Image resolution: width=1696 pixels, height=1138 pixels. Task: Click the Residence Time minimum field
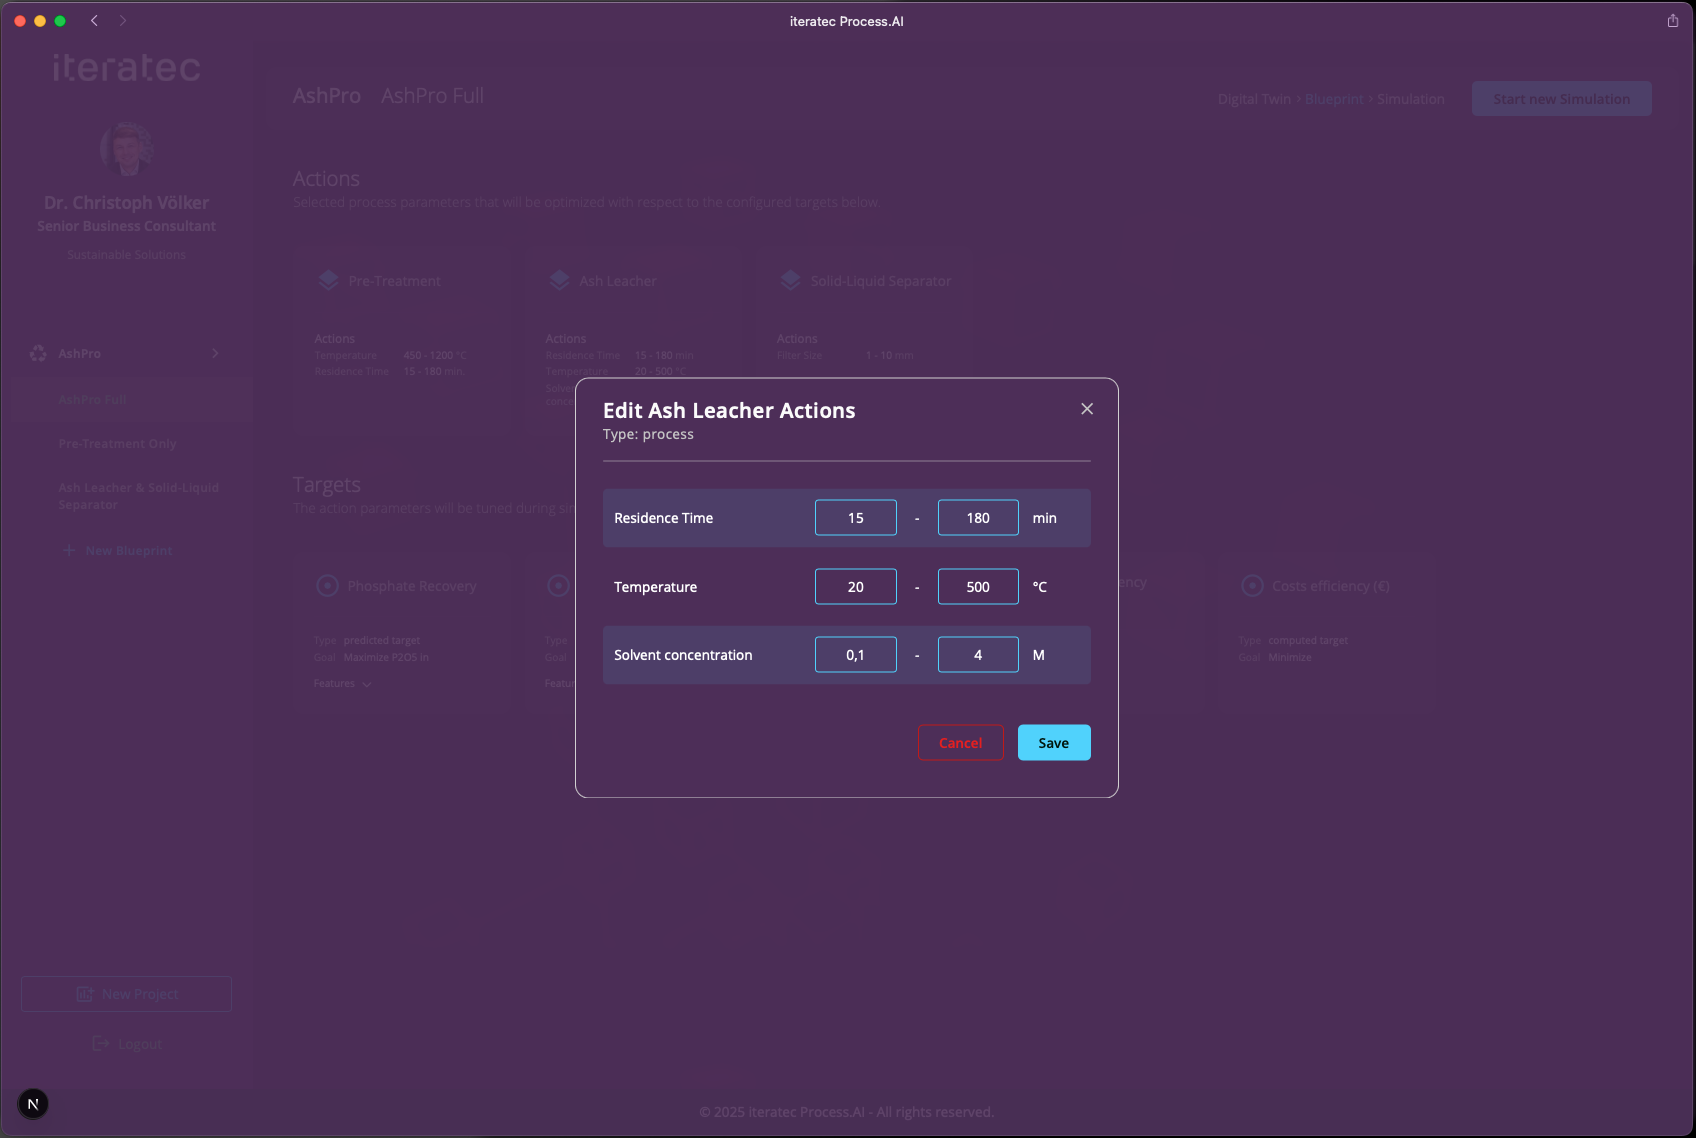click(x=855, y=518)
